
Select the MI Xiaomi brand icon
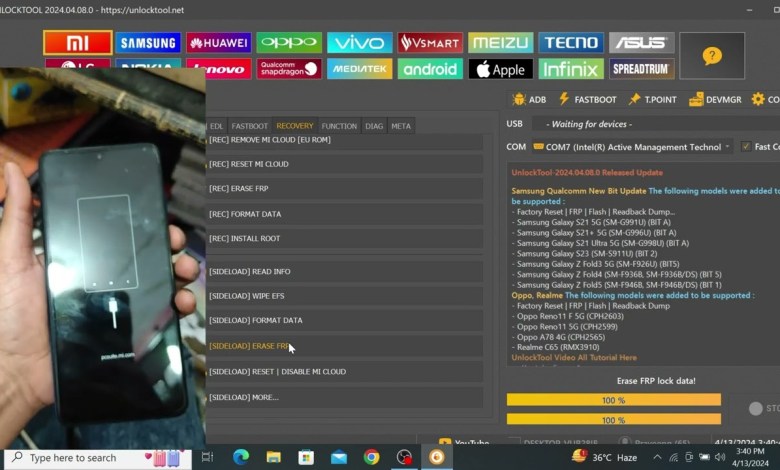click(78, 43)
